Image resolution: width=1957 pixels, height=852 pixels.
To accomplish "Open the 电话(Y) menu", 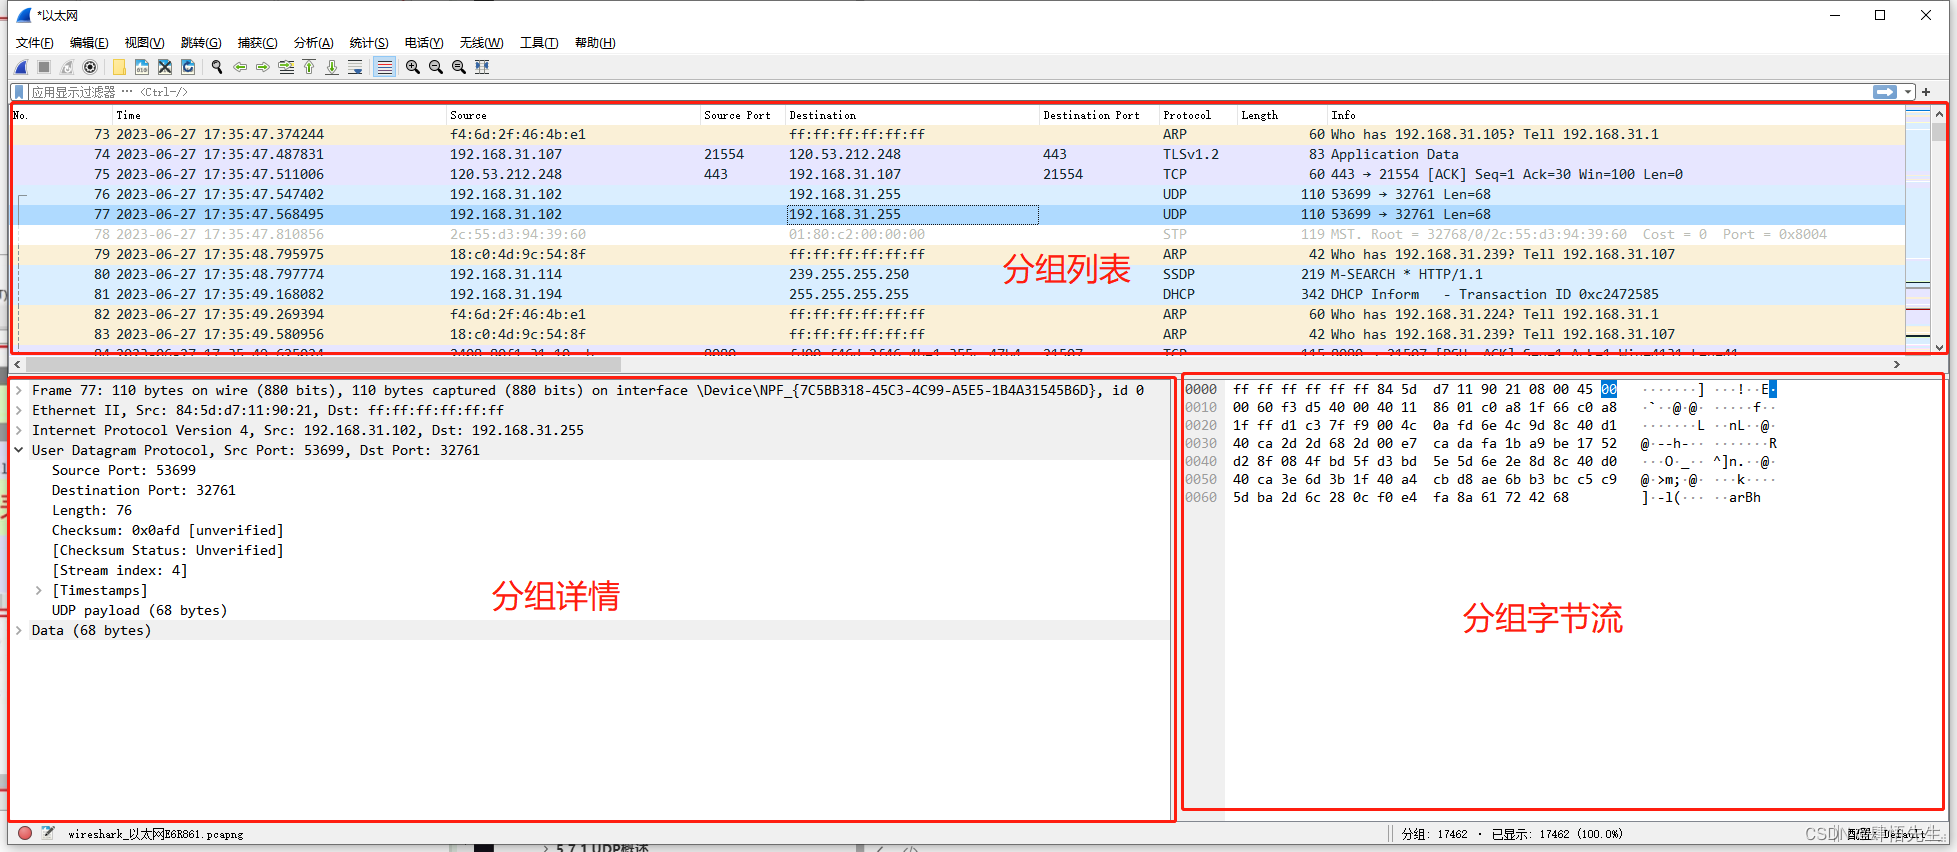I will point(424,43).
